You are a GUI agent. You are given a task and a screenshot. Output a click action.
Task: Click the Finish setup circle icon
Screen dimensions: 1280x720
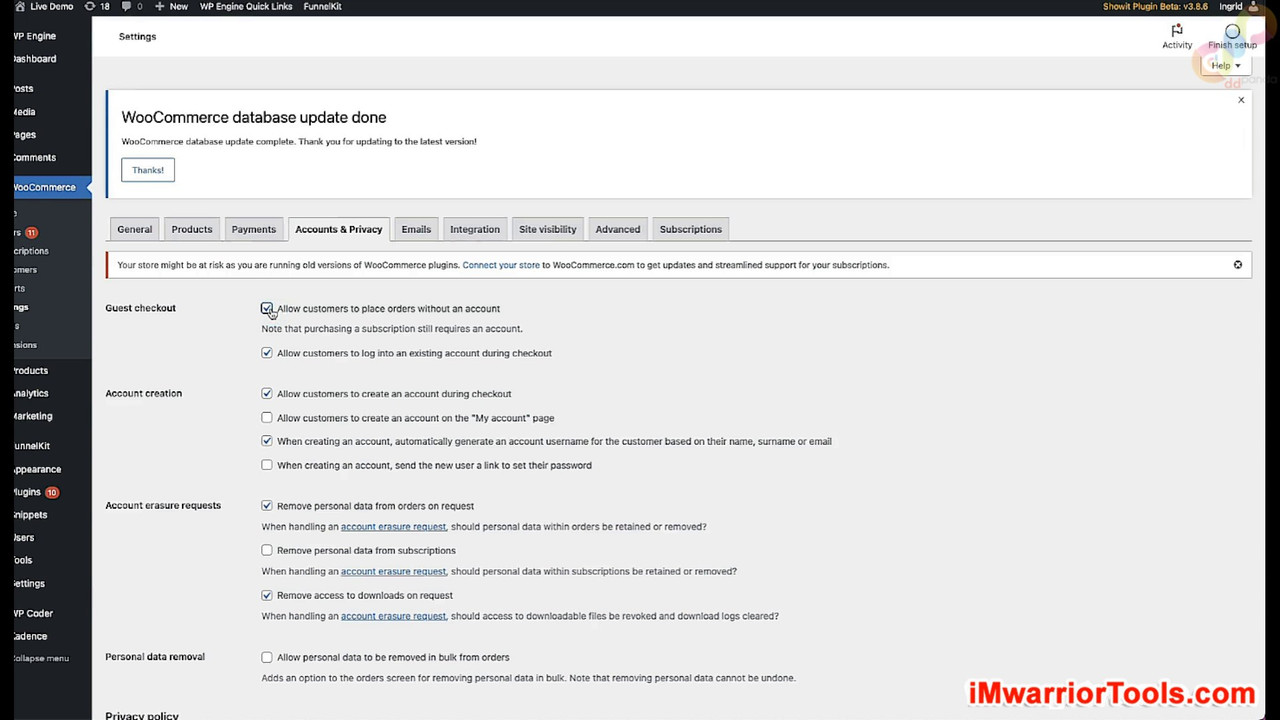(x=1232, y=31)
